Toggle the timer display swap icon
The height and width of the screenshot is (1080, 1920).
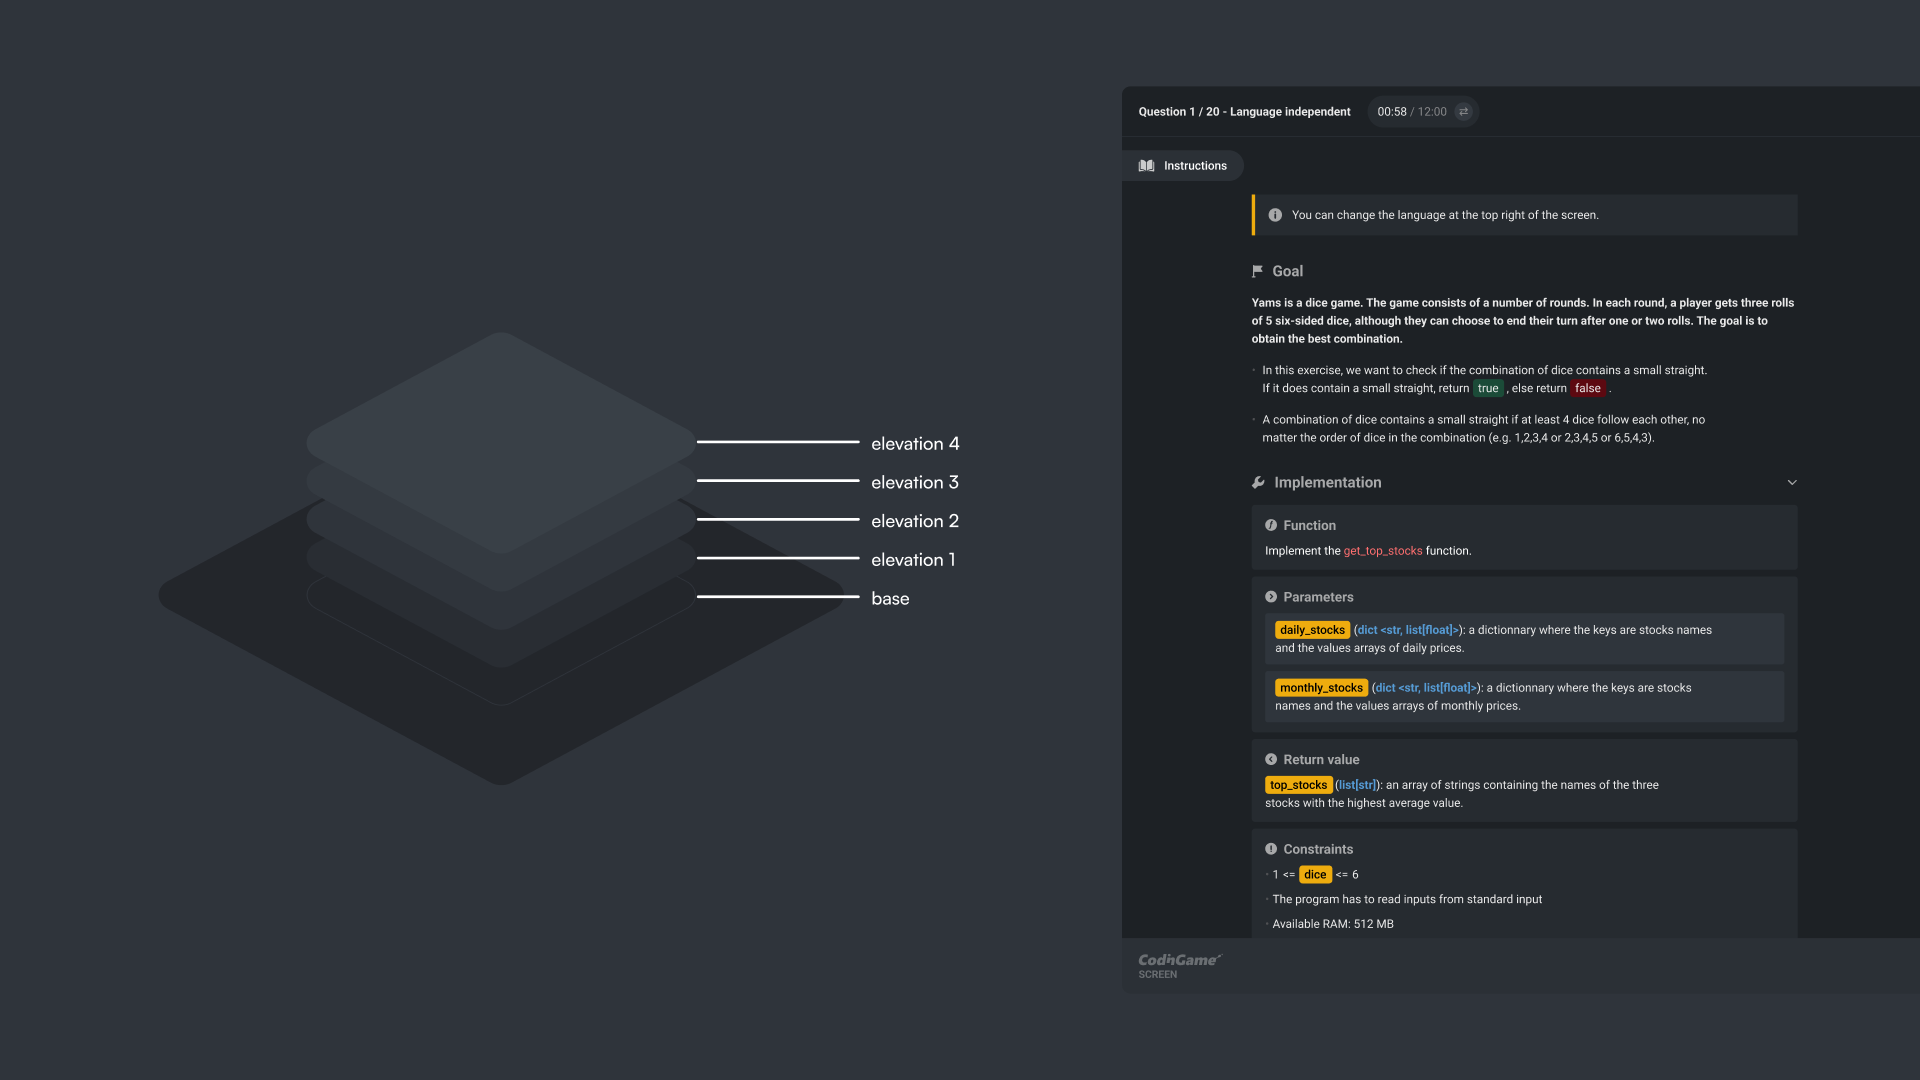(1463, 112)
